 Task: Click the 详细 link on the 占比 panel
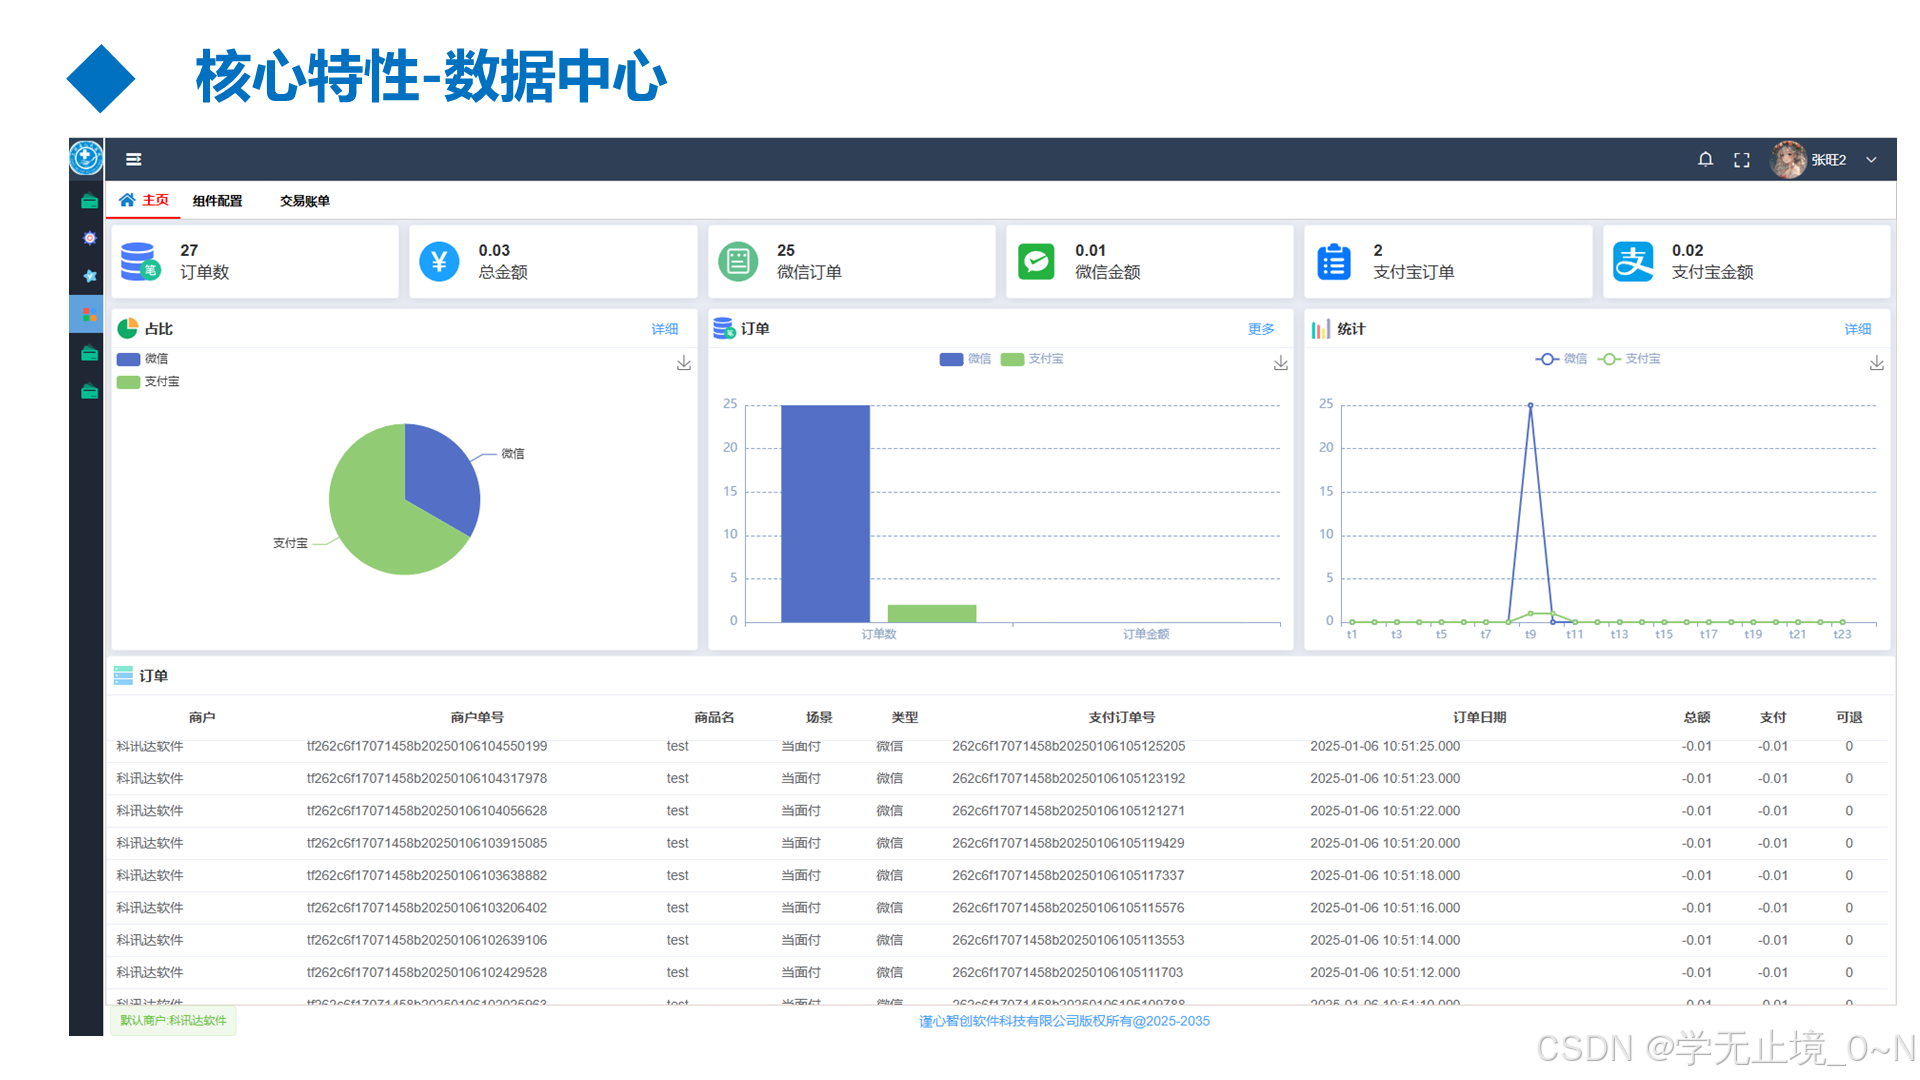[665, 328]
